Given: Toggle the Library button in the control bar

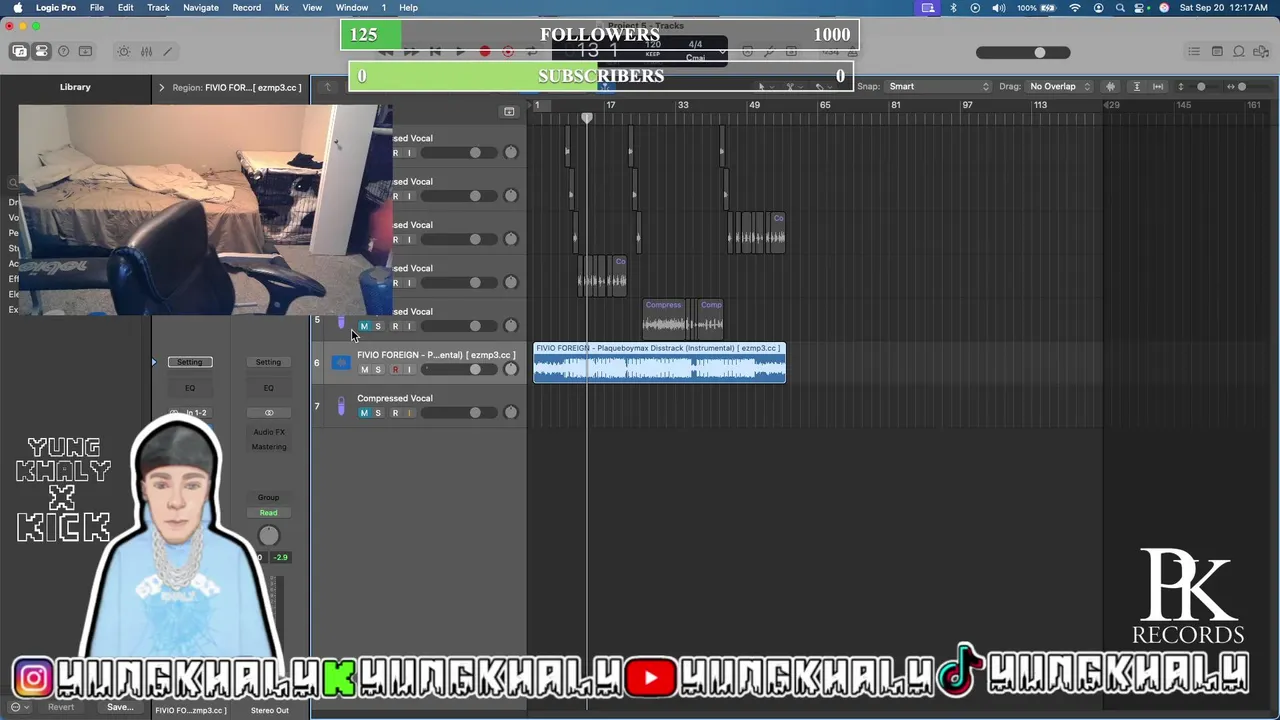Looking at the screenshot, I should click(x=20, y=51).
